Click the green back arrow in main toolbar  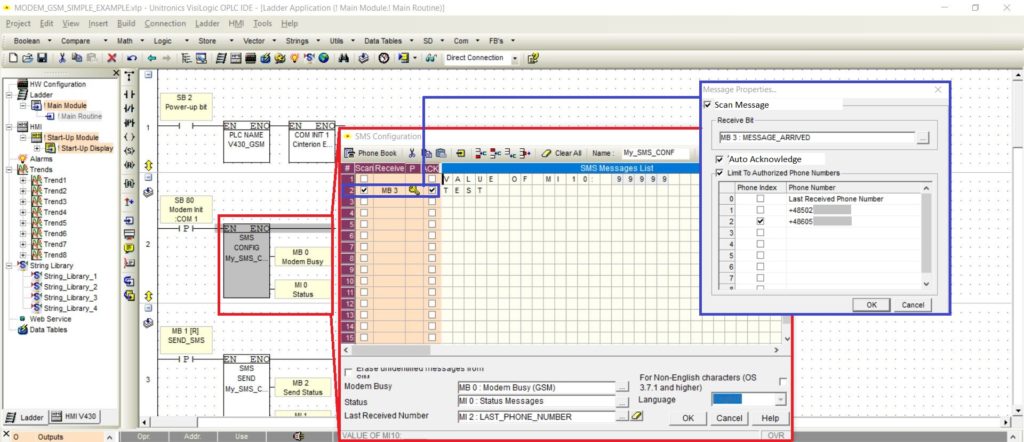pyautogui.click(x=152, y=58)
